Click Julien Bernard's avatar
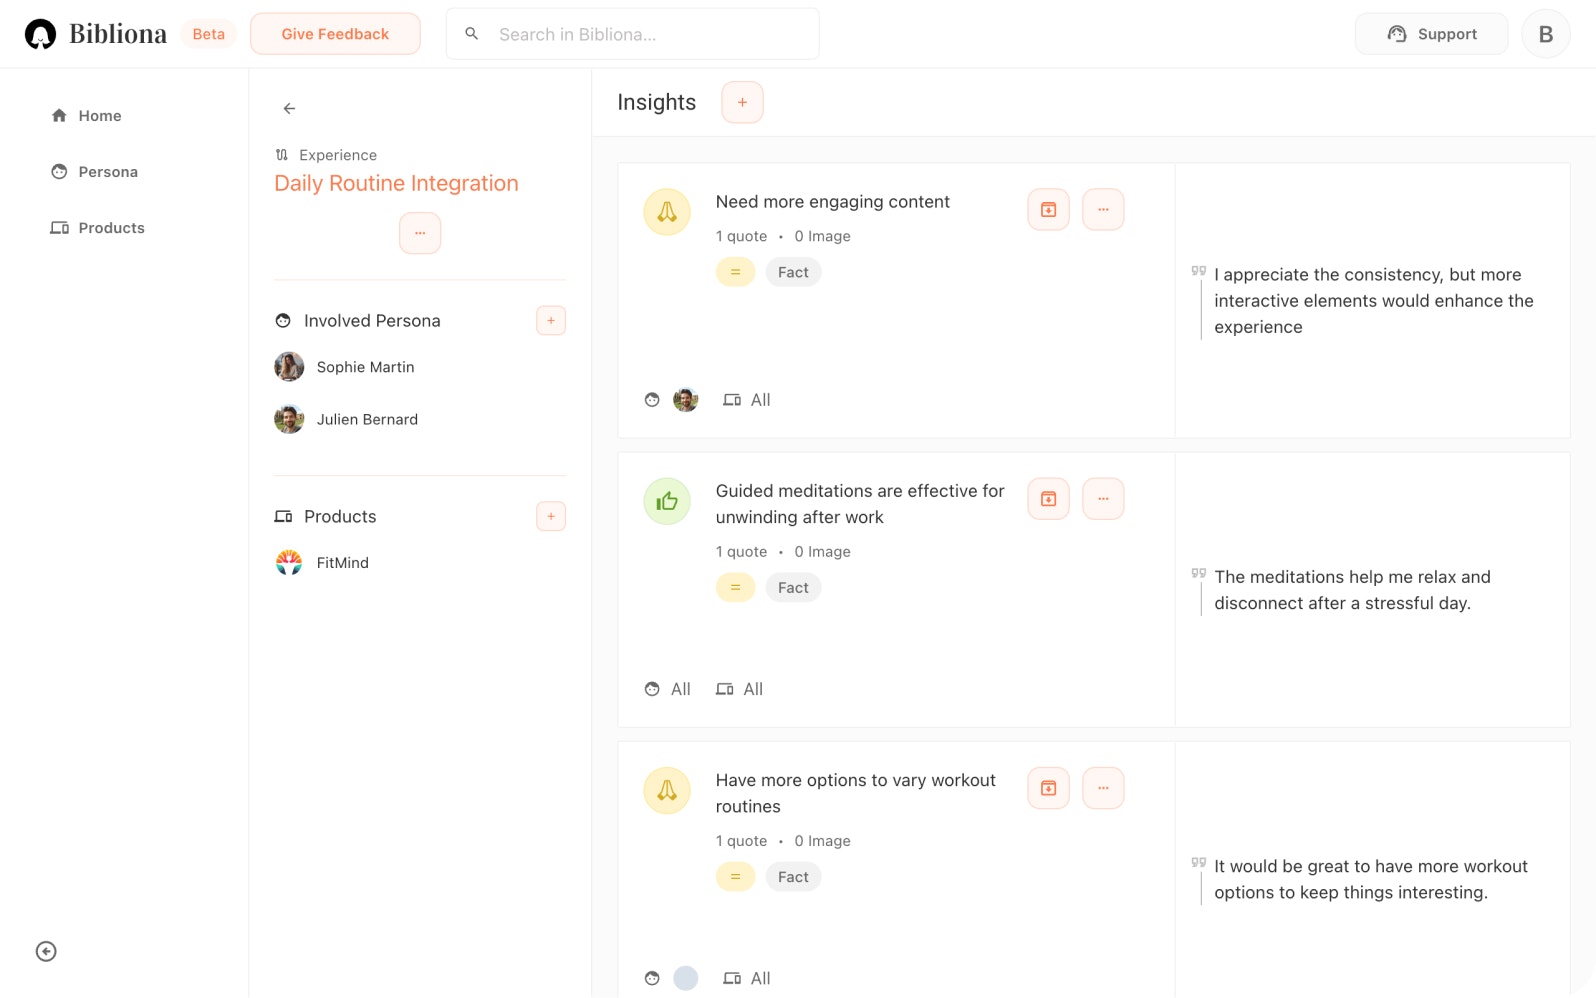The width and height of the screenshot is (1596, 998). (289, 419)
